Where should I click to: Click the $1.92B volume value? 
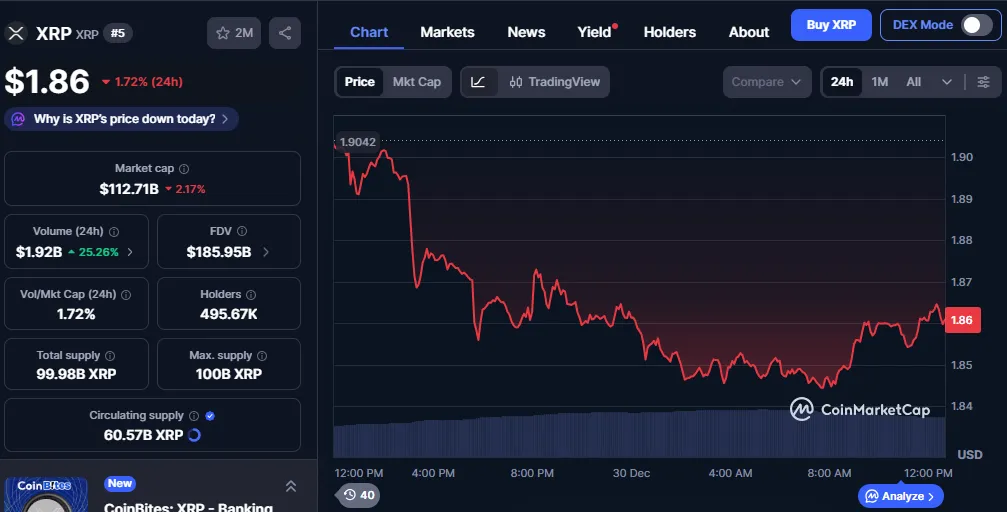39,252
